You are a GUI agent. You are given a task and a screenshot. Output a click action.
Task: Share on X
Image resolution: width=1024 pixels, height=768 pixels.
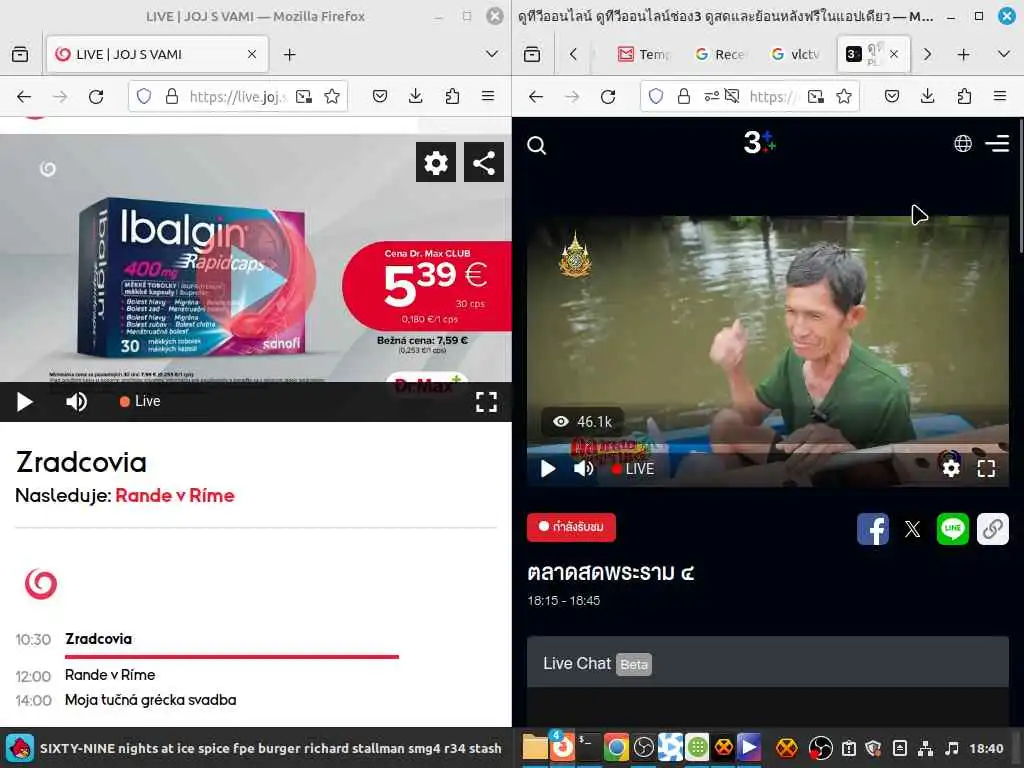[912, 528]
